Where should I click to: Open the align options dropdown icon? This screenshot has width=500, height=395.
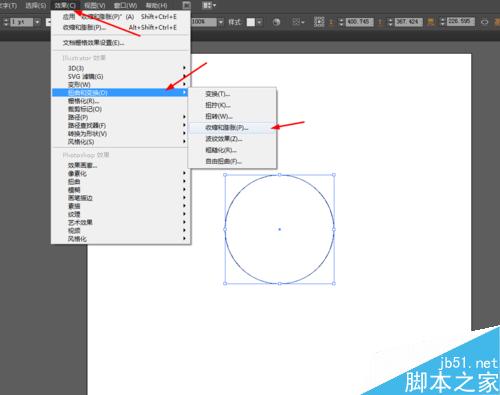tap(298, 22)
